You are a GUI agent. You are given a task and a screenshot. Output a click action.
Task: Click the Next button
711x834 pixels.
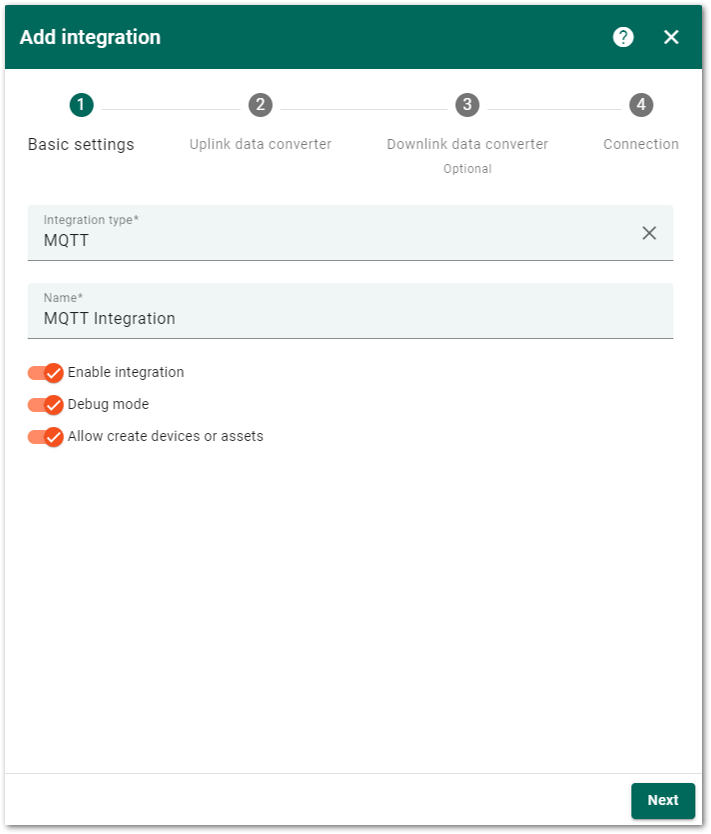tap(663, 800)
